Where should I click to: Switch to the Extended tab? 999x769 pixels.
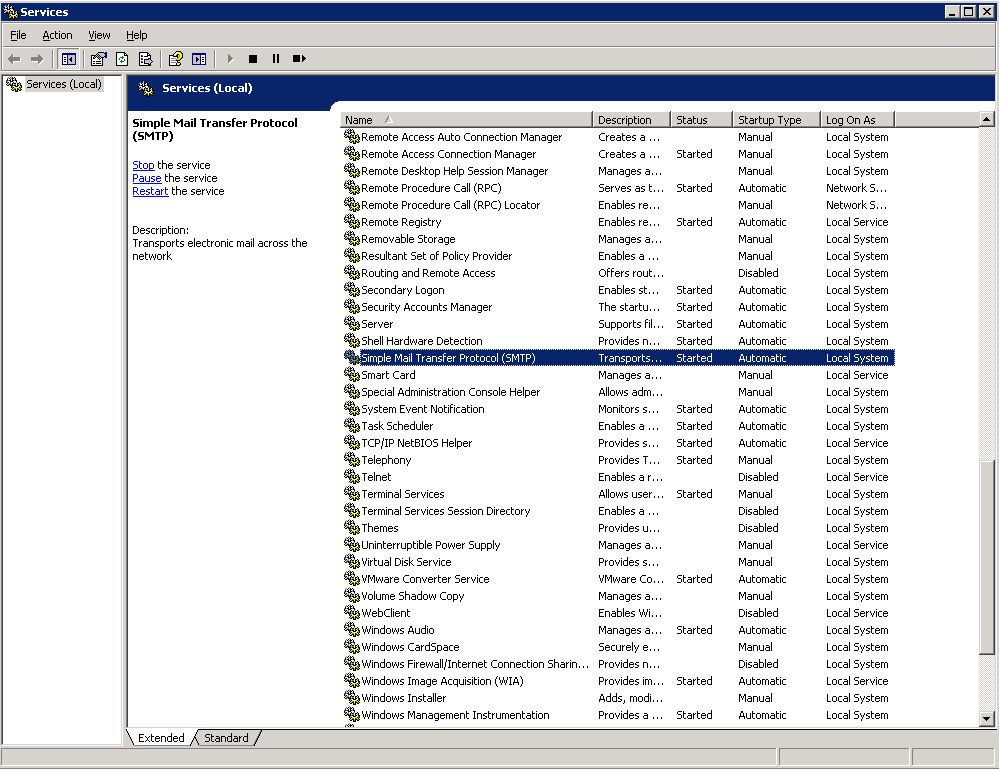click(x=161, y=738)
